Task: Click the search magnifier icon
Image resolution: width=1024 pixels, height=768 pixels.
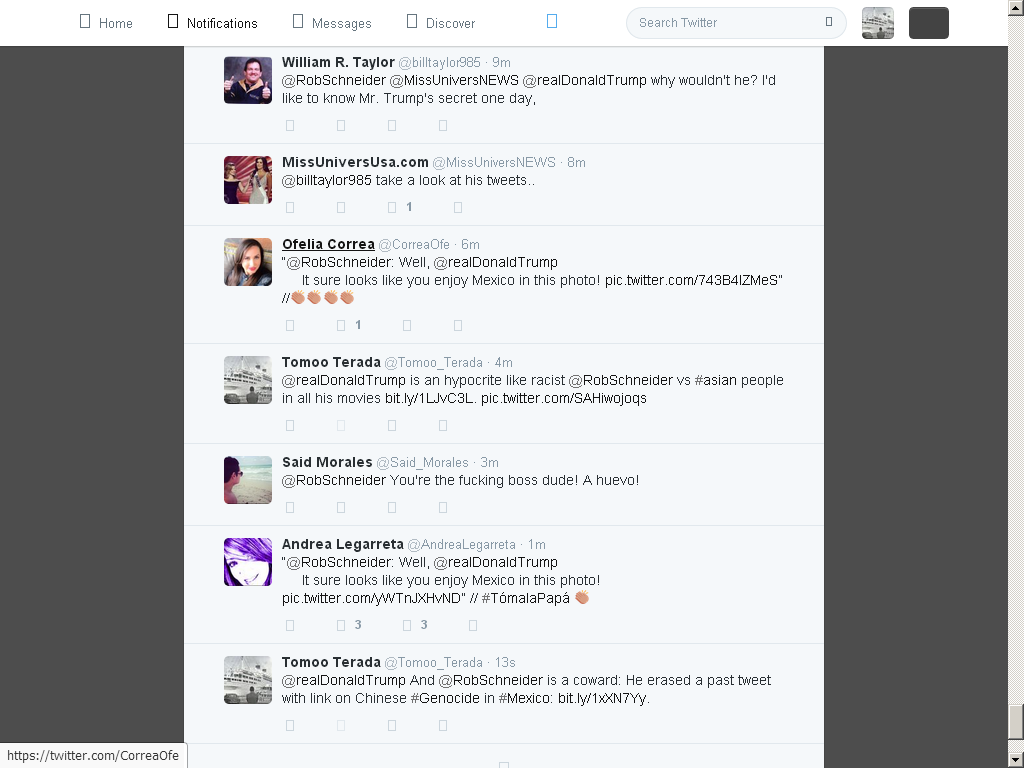Action: click(829, 22)
